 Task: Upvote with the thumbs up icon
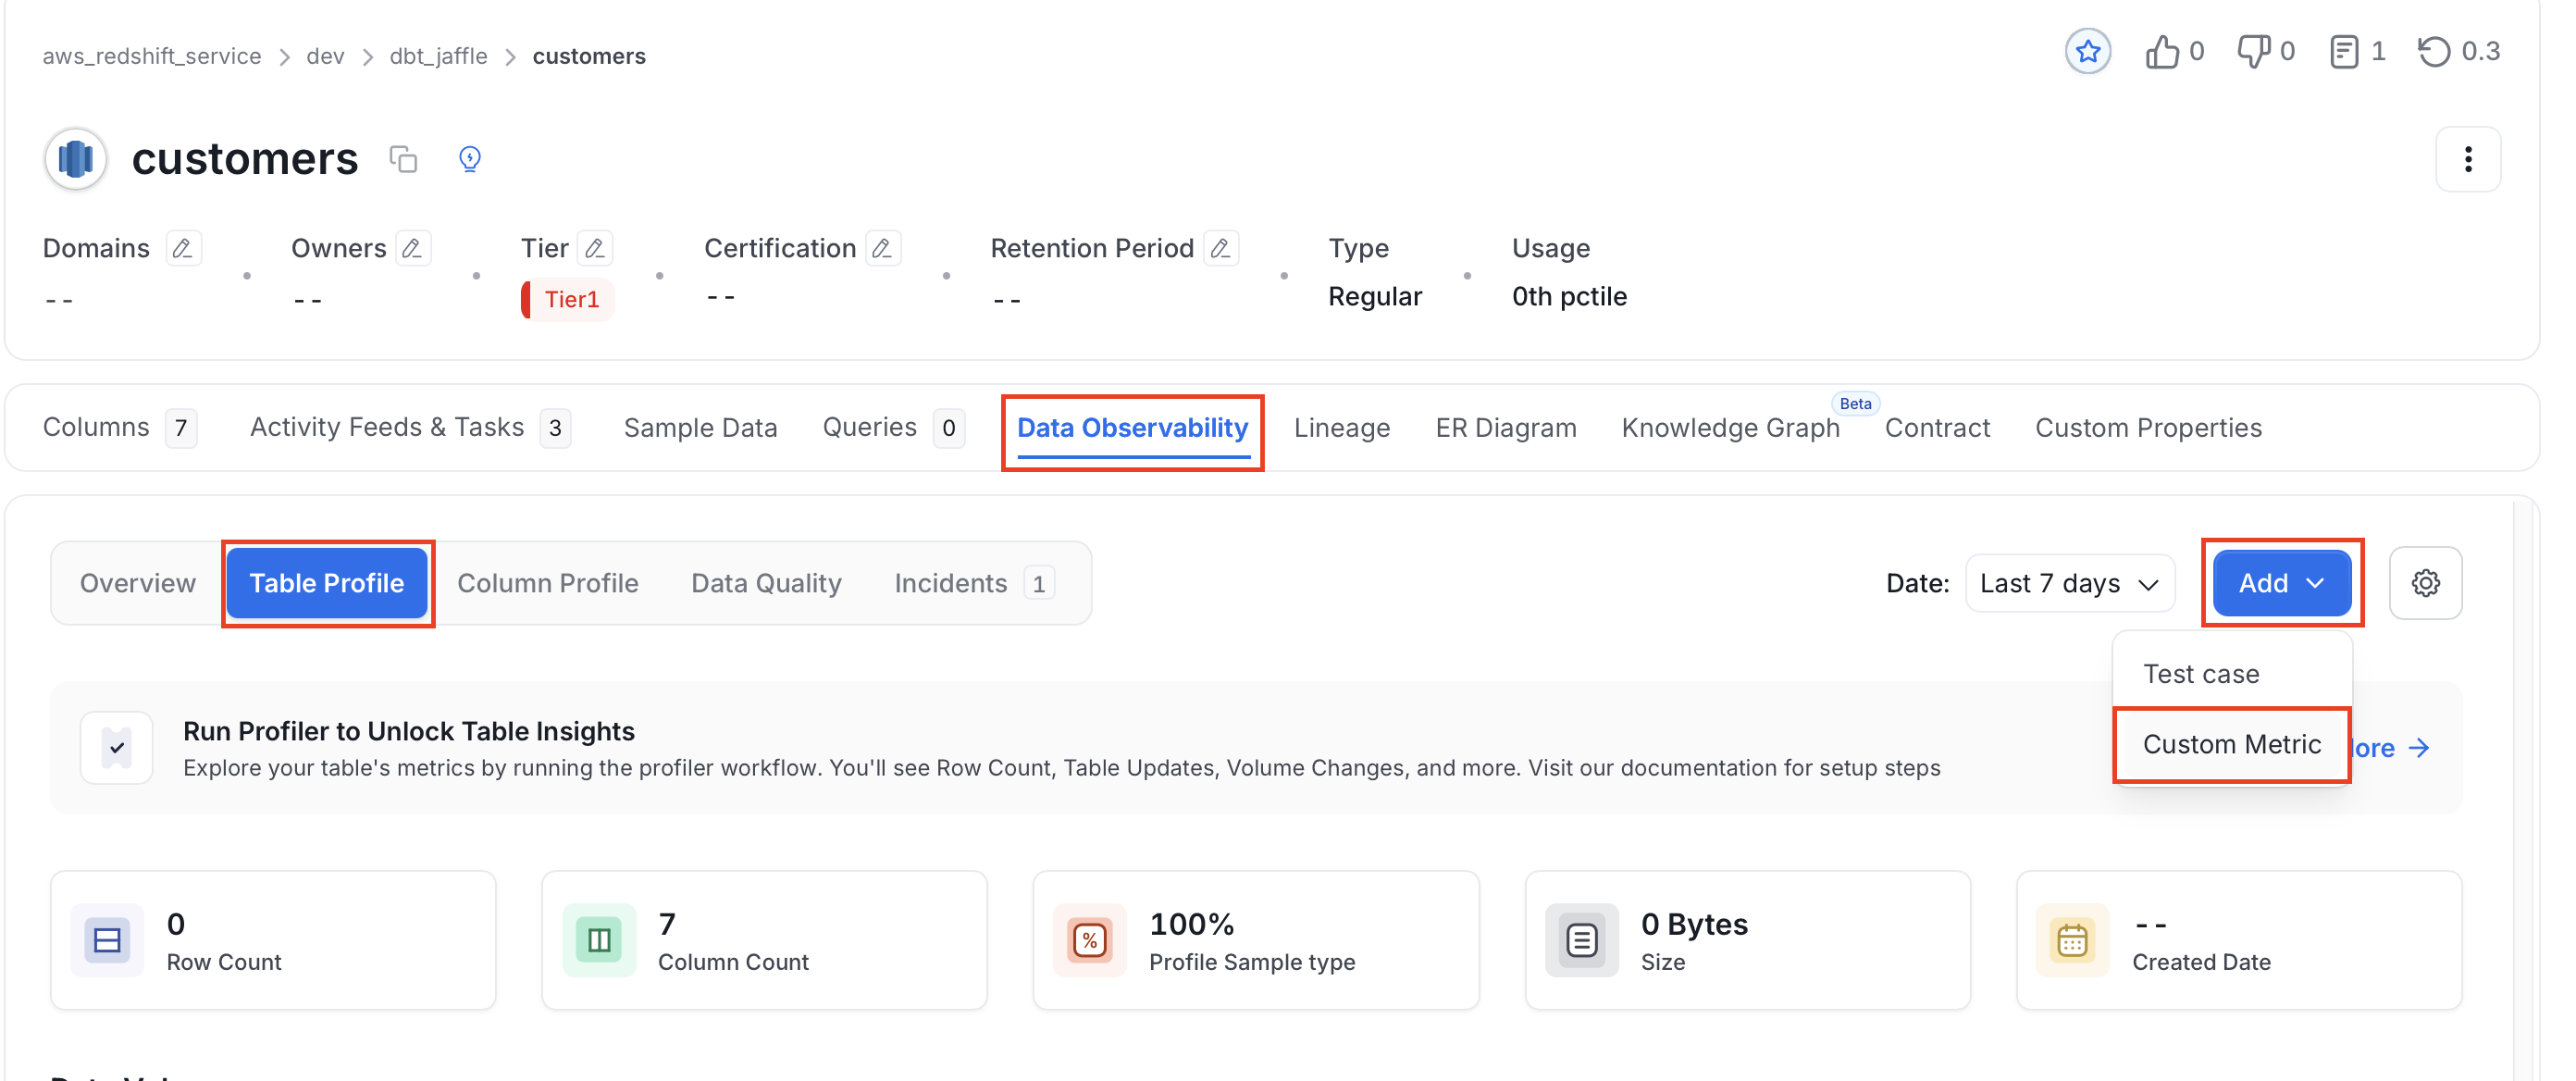[x=2161, y=51]
